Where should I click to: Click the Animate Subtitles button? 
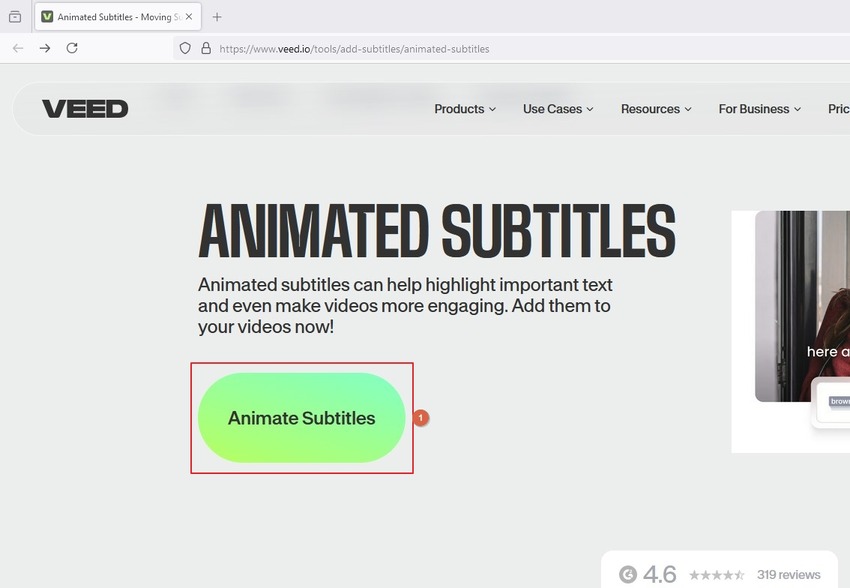point(301,418)
